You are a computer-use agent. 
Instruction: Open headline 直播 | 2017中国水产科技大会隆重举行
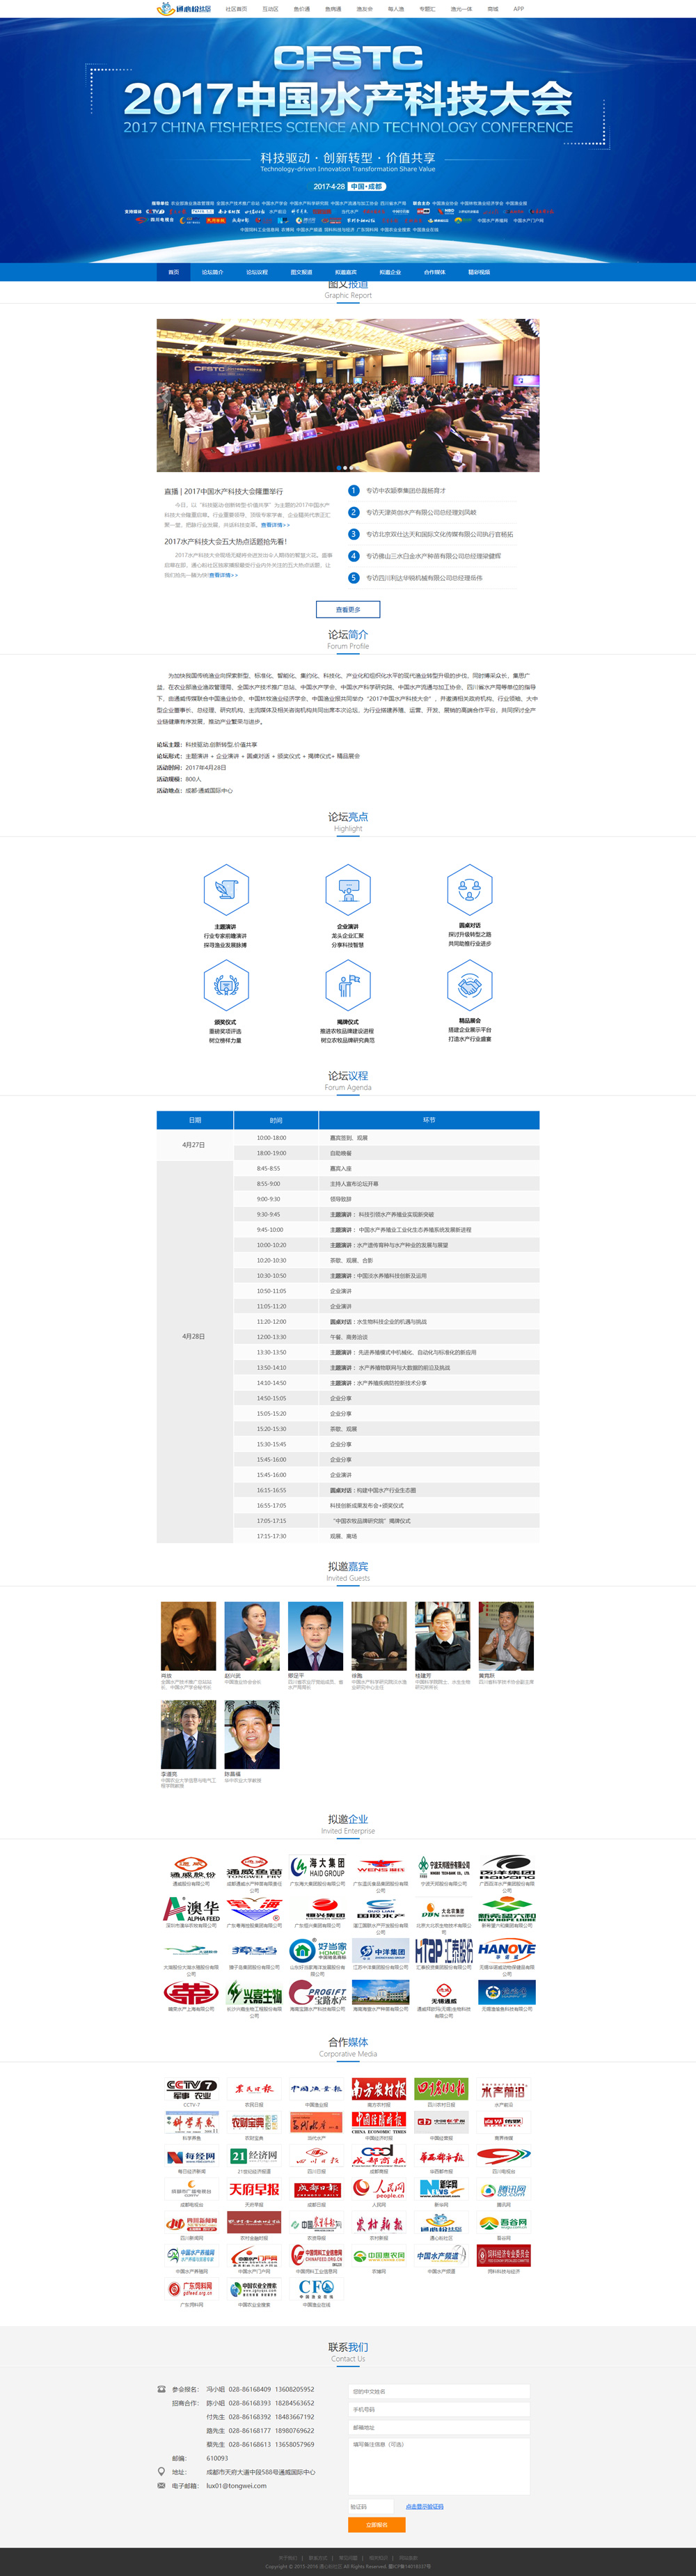tap(224, 491)
